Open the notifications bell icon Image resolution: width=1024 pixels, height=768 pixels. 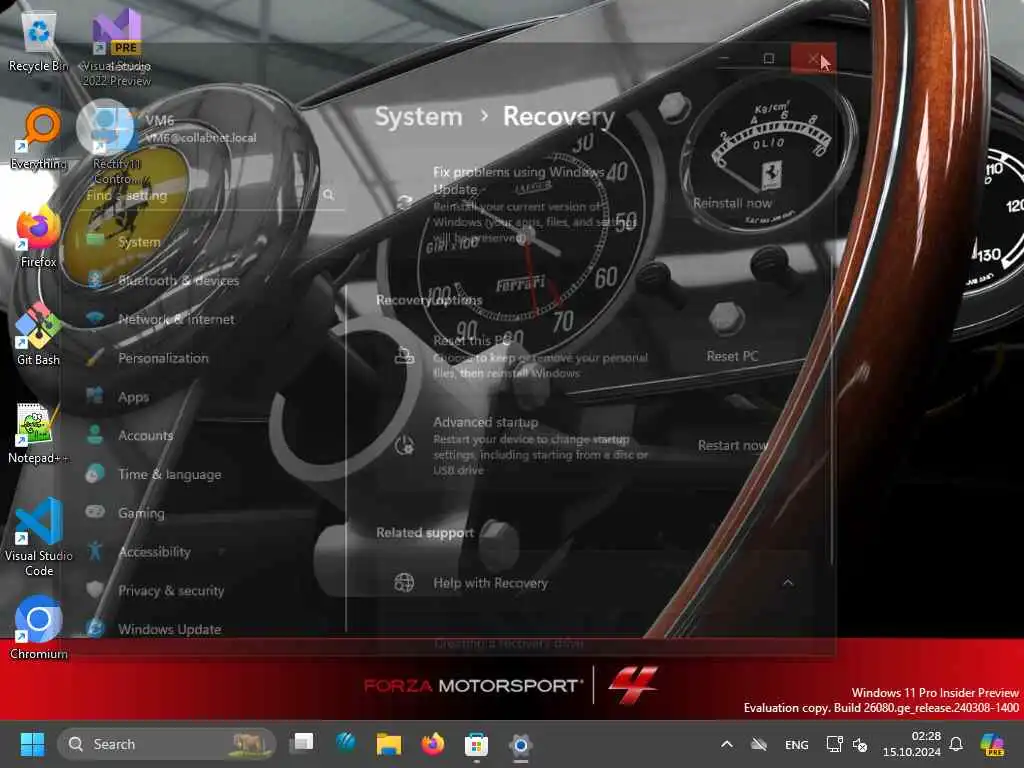click(x=956, y=744)
